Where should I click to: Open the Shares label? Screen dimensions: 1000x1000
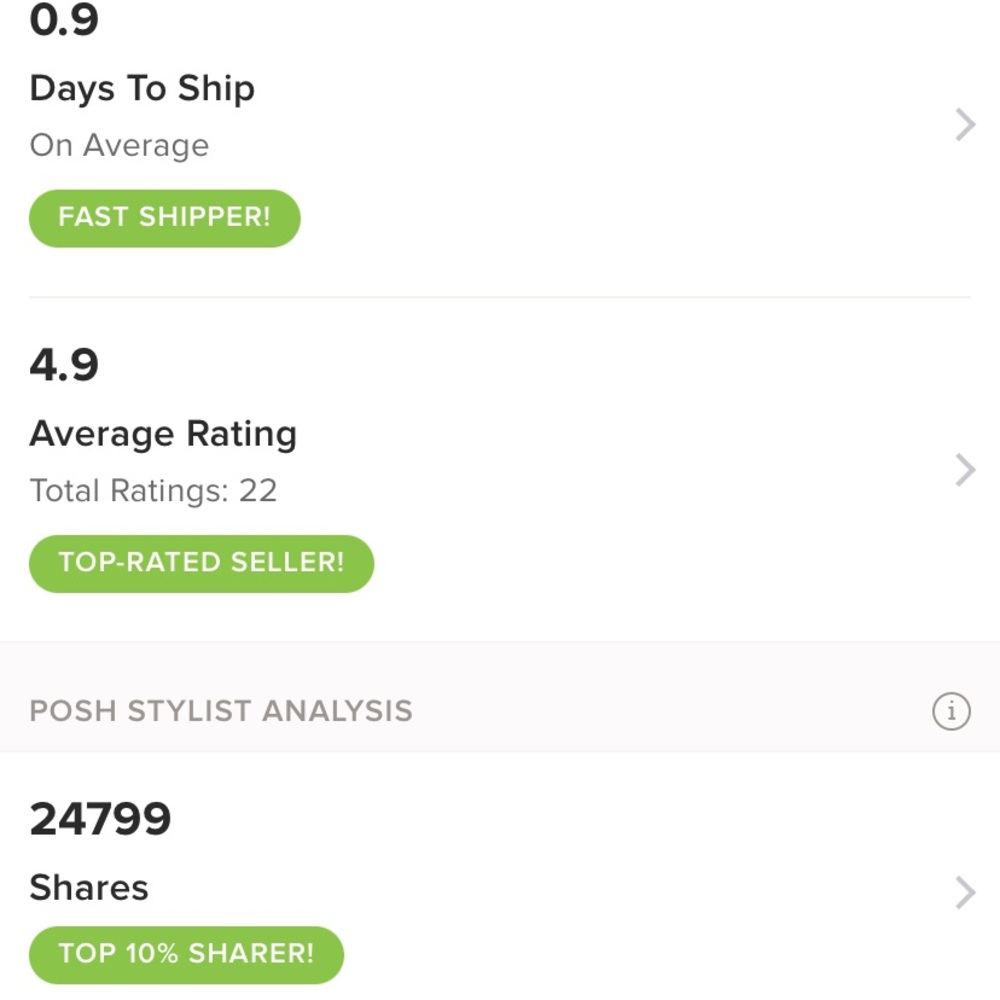[x=89, y=888]
